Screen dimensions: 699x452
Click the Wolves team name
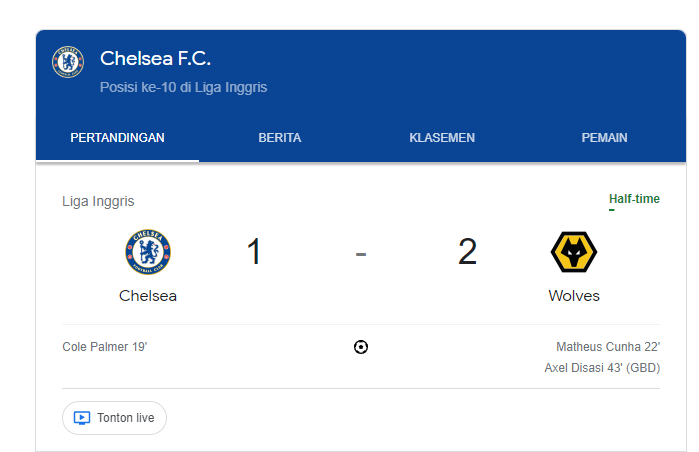(574, 296)
